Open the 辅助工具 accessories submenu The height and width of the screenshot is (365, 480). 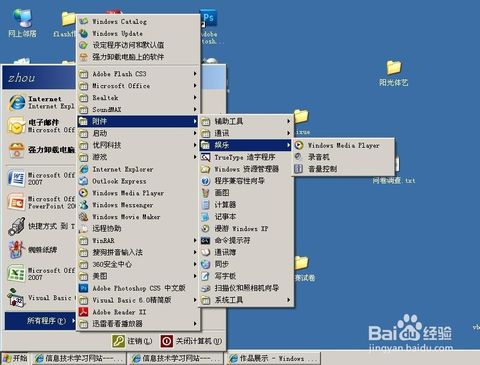pos(246,121)
